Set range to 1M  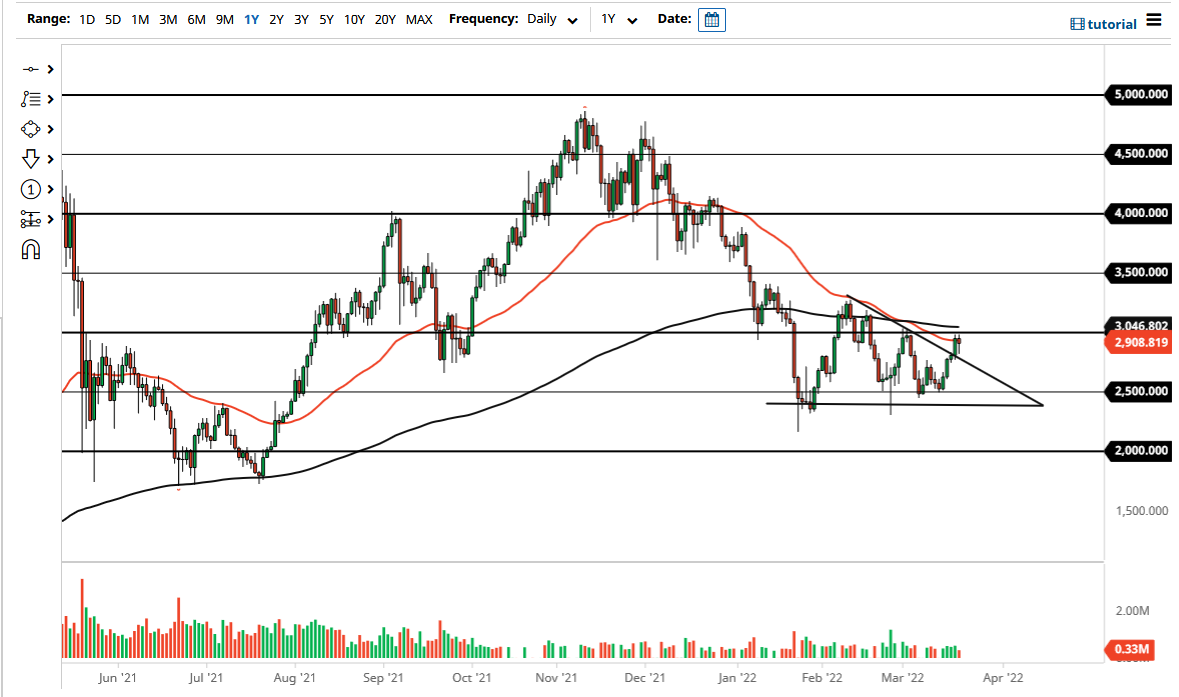point(140,20)
